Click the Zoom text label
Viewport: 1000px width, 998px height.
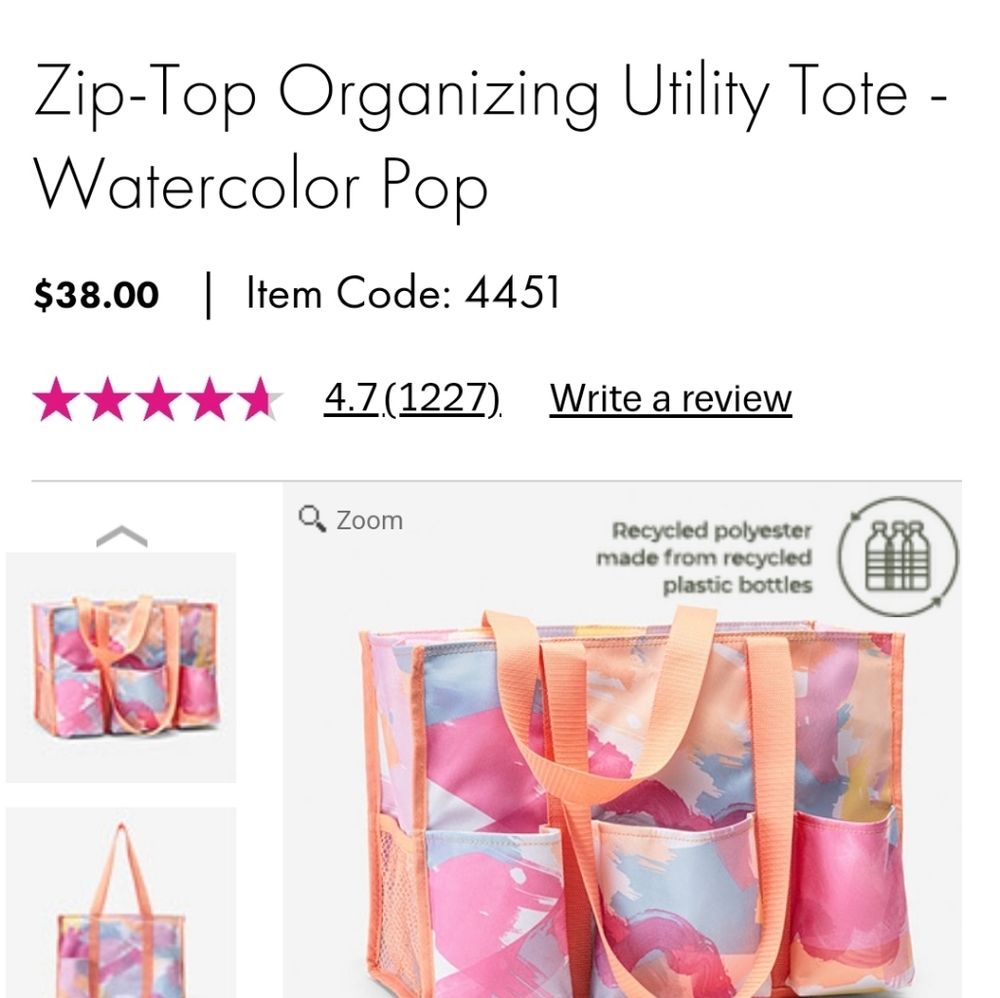(x=370, y=519)
